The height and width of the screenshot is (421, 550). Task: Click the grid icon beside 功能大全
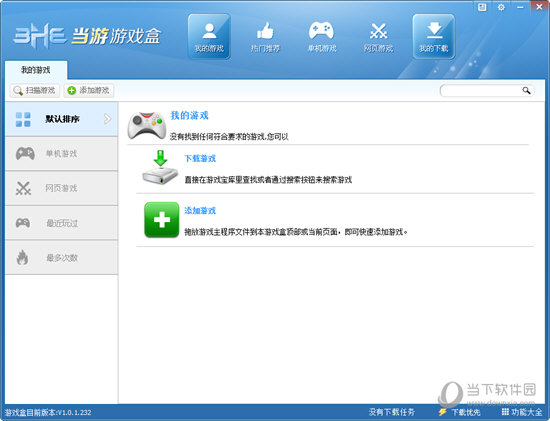pyautogui.click(x=505, y=412)
